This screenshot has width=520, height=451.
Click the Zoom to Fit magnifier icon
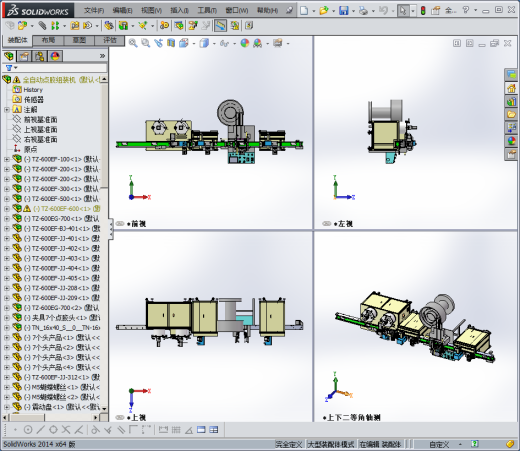[133, 43]
